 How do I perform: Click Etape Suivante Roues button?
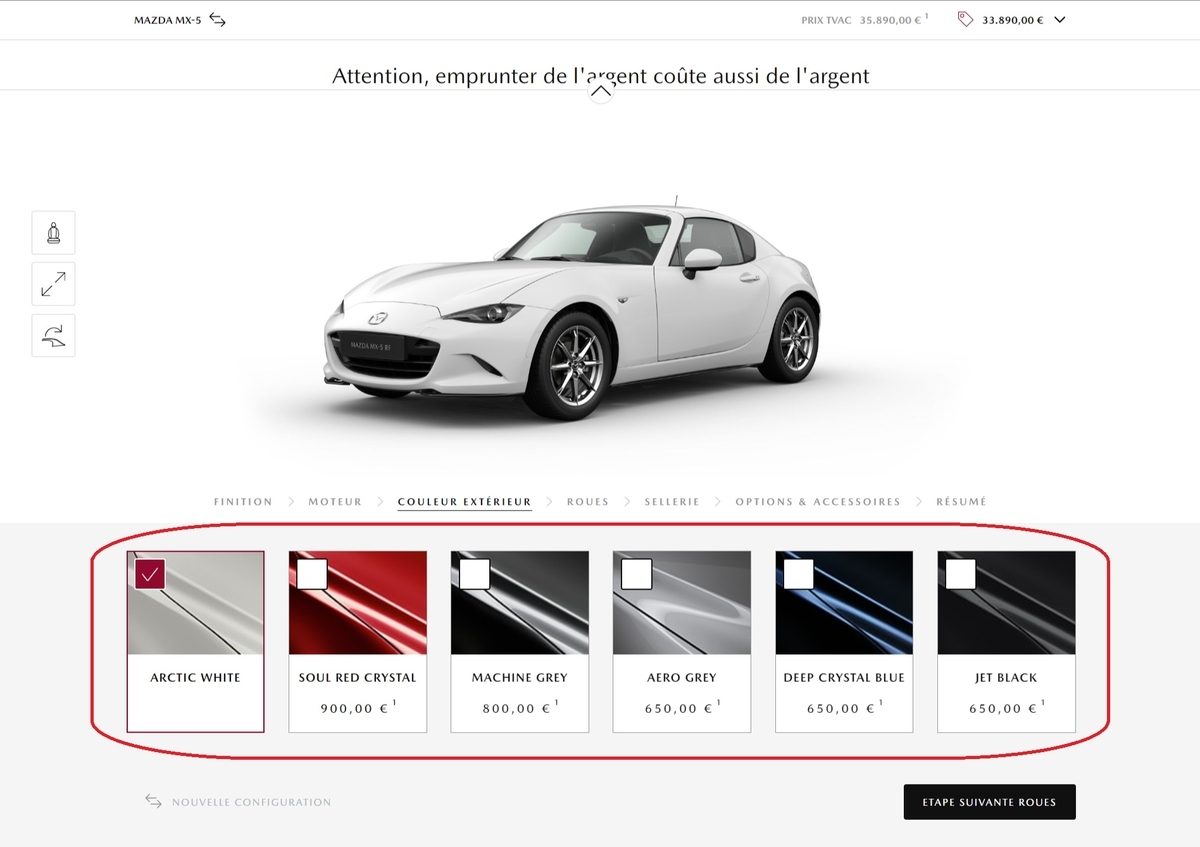coord(990,802)
